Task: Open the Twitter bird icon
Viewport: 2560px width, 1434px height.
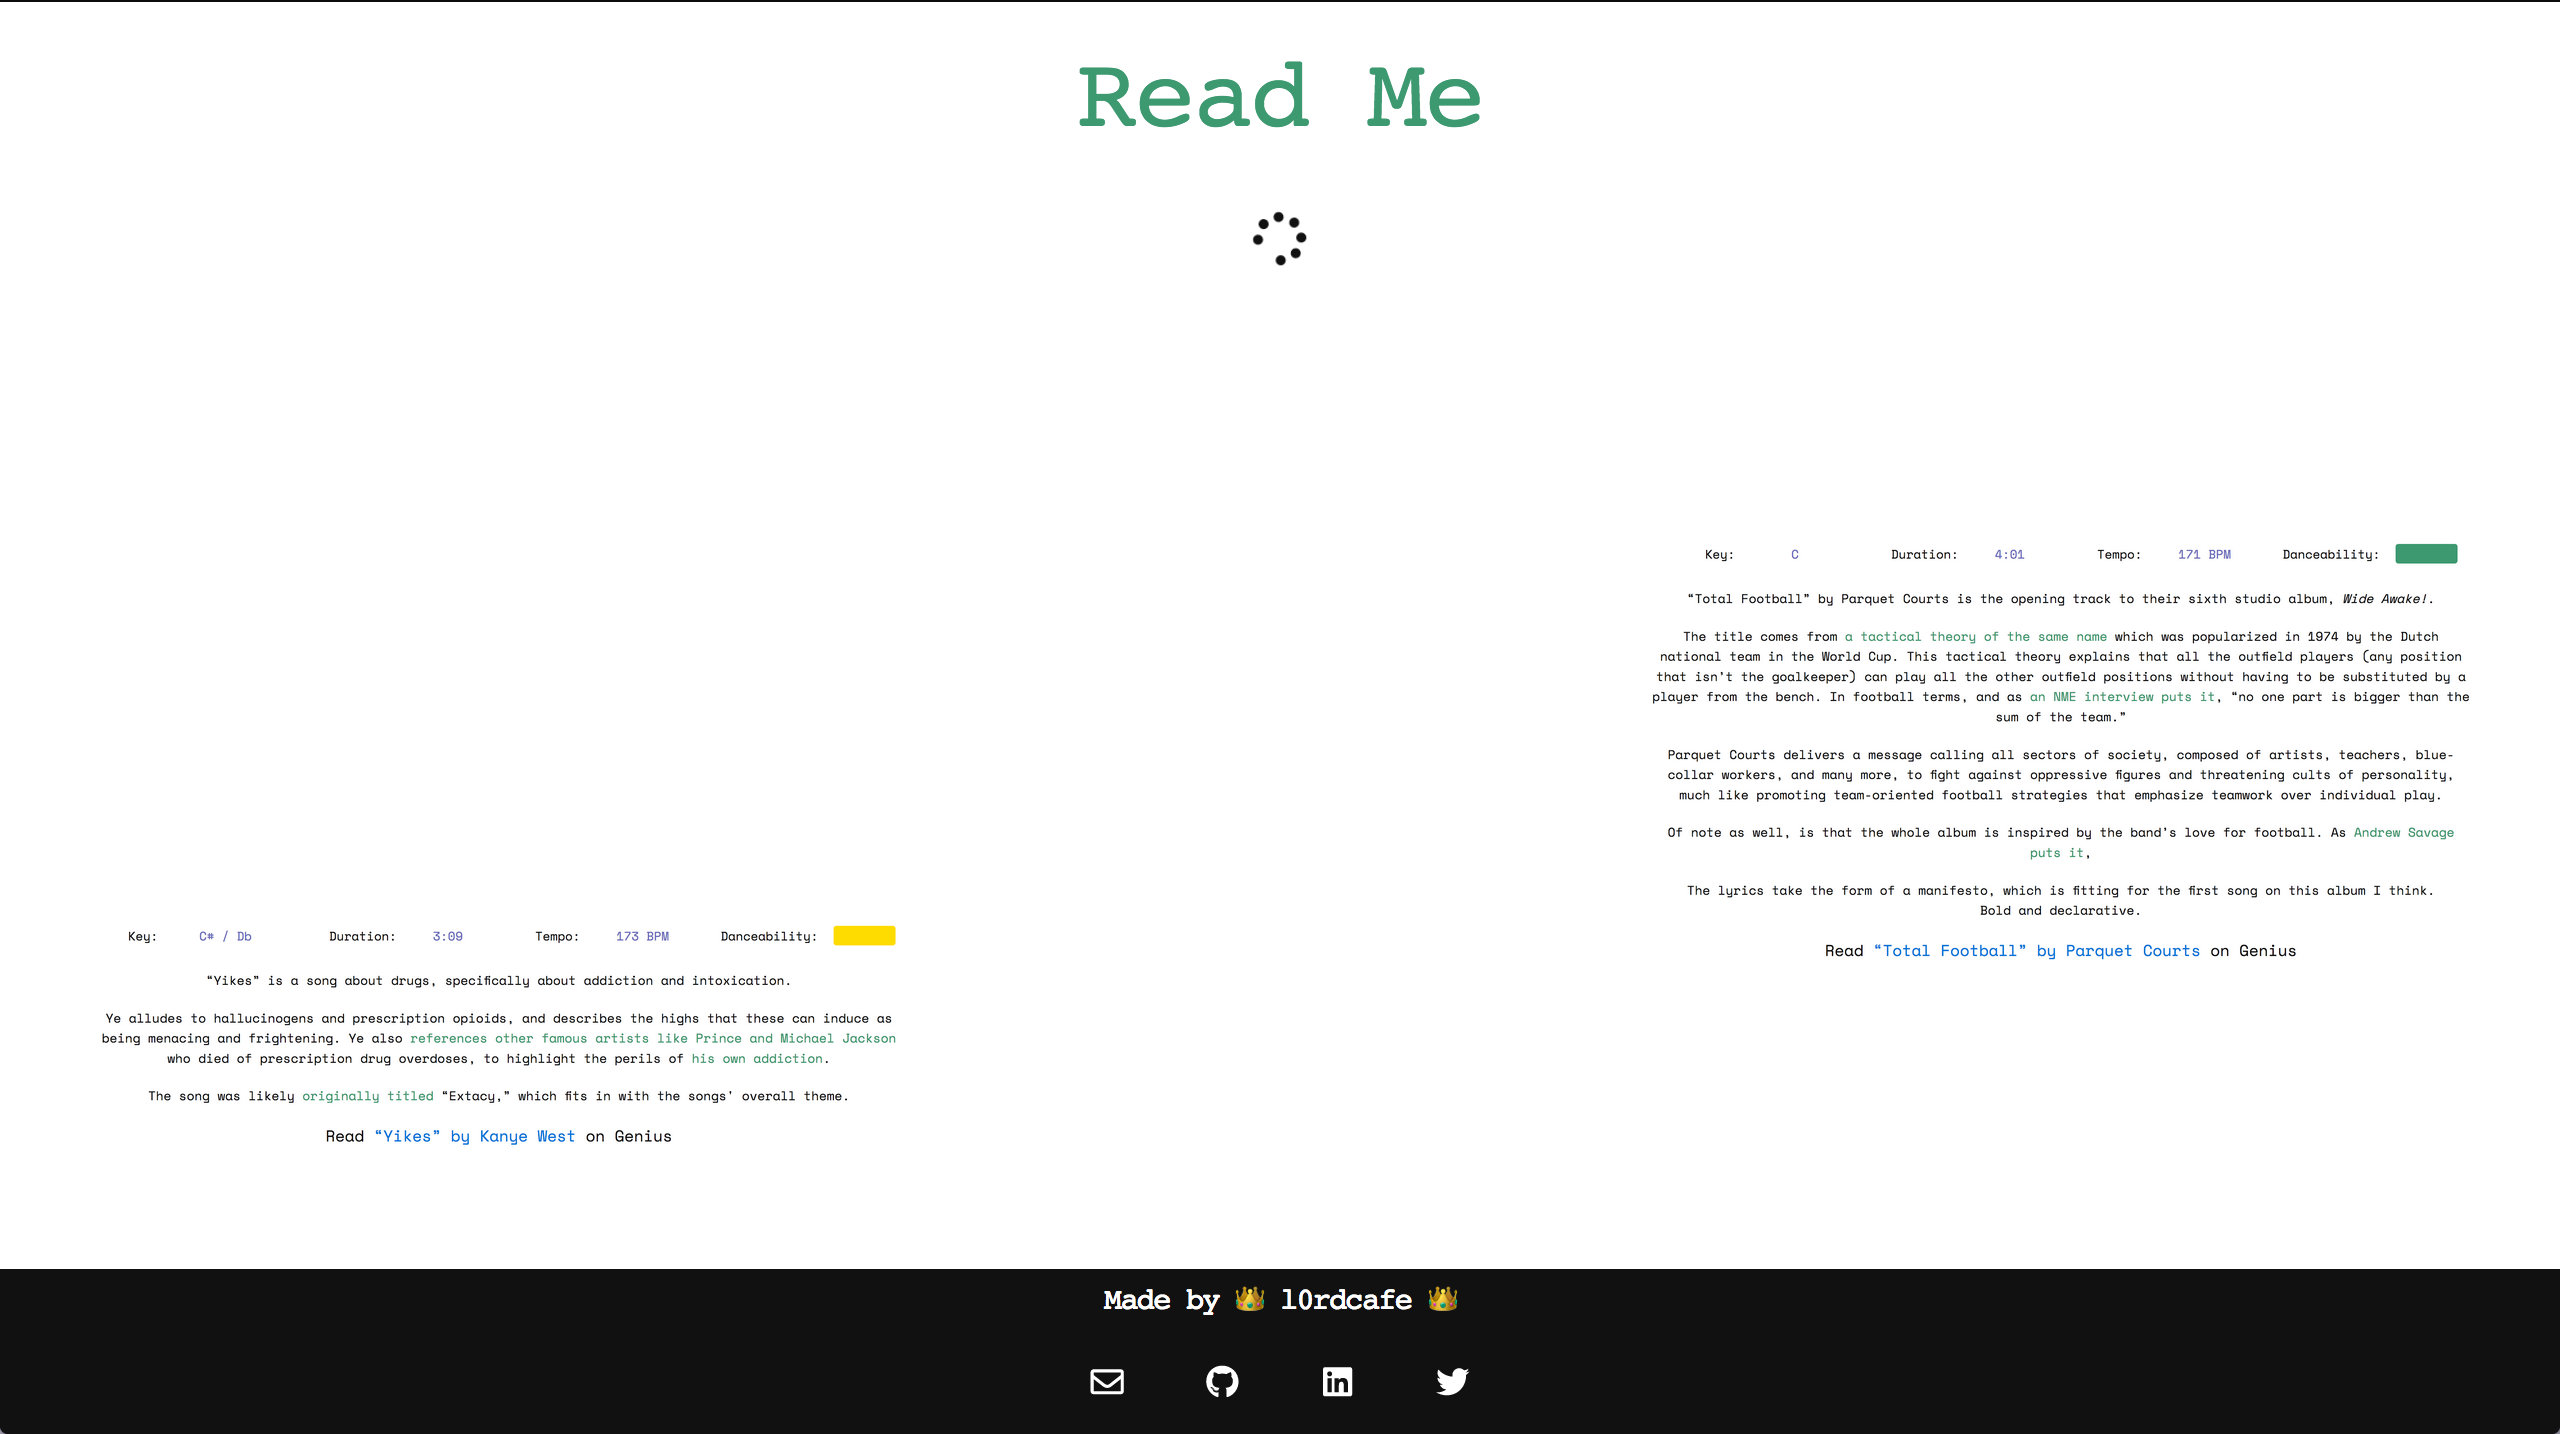Action: [1452, 1382]
